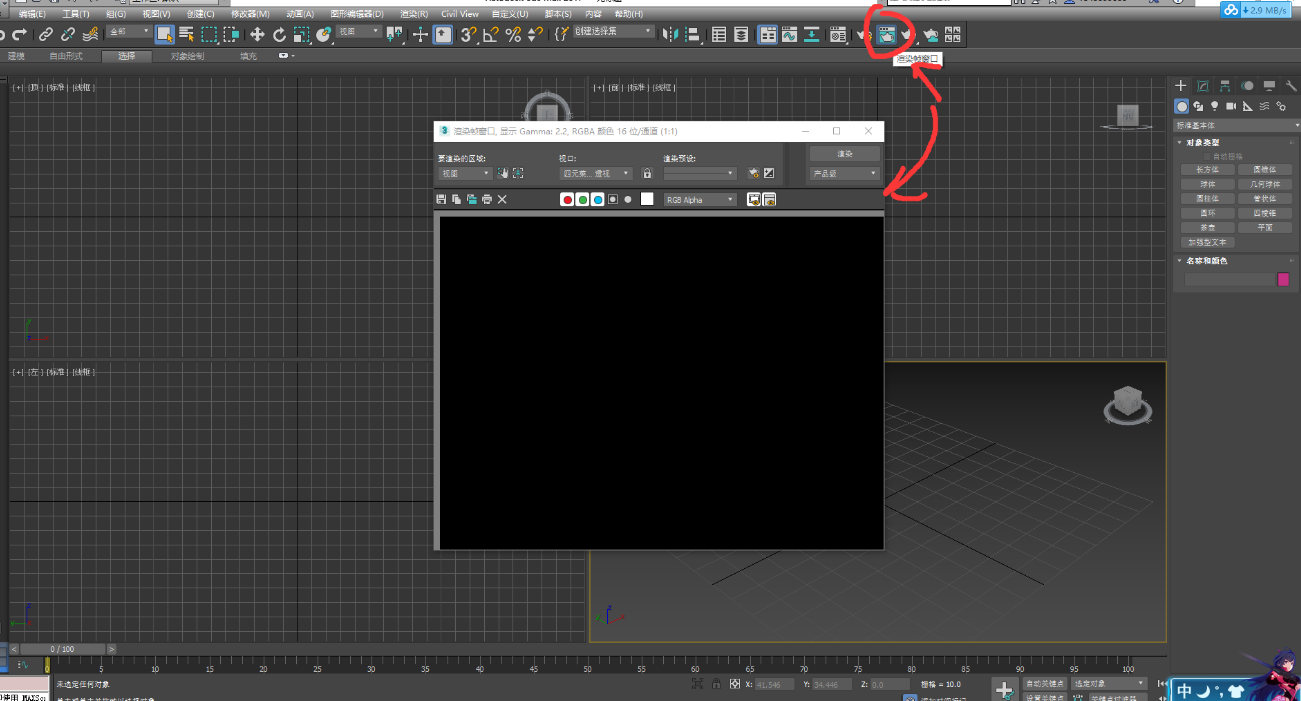The width and height of the screenshot is (1301, 701).
Task: Open the 渲染(R) menu
Action: (x=413, y=14)
